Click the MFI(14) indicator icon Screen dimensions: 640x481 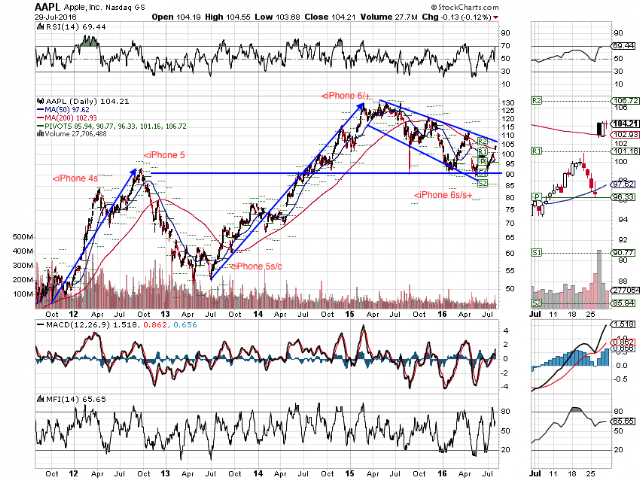(40, 399)
